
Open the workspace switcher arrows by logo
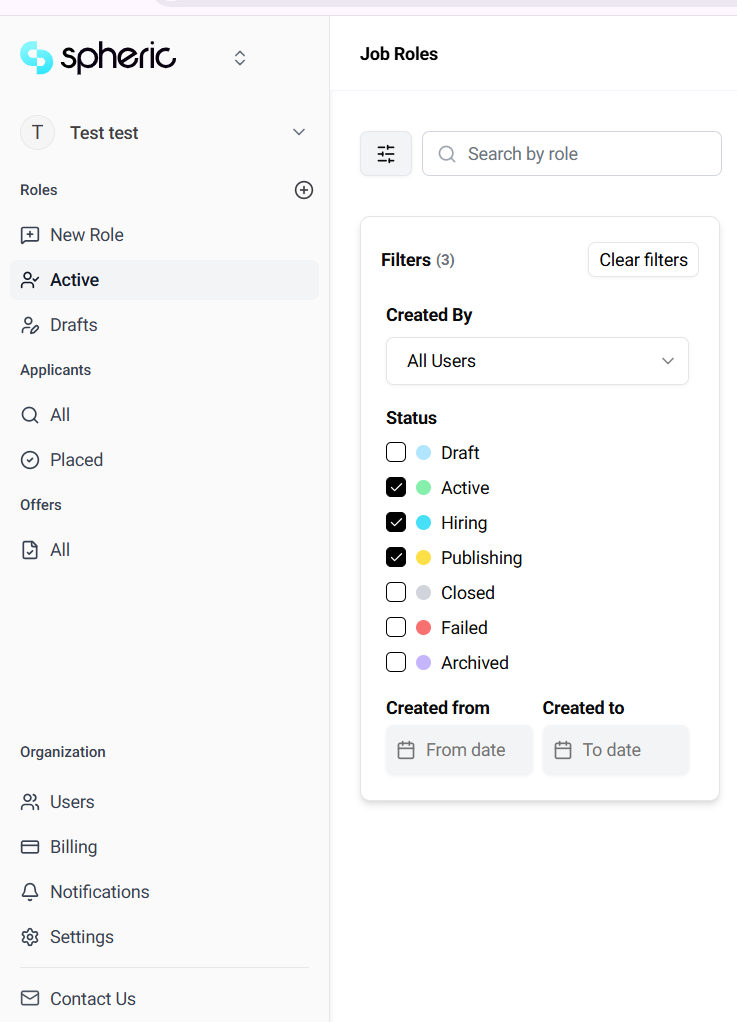[240, 58]
